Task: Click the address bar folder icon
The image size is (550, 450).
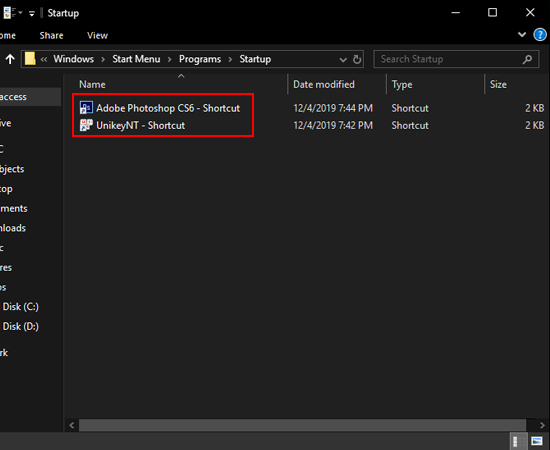Action: pos(30,59)
